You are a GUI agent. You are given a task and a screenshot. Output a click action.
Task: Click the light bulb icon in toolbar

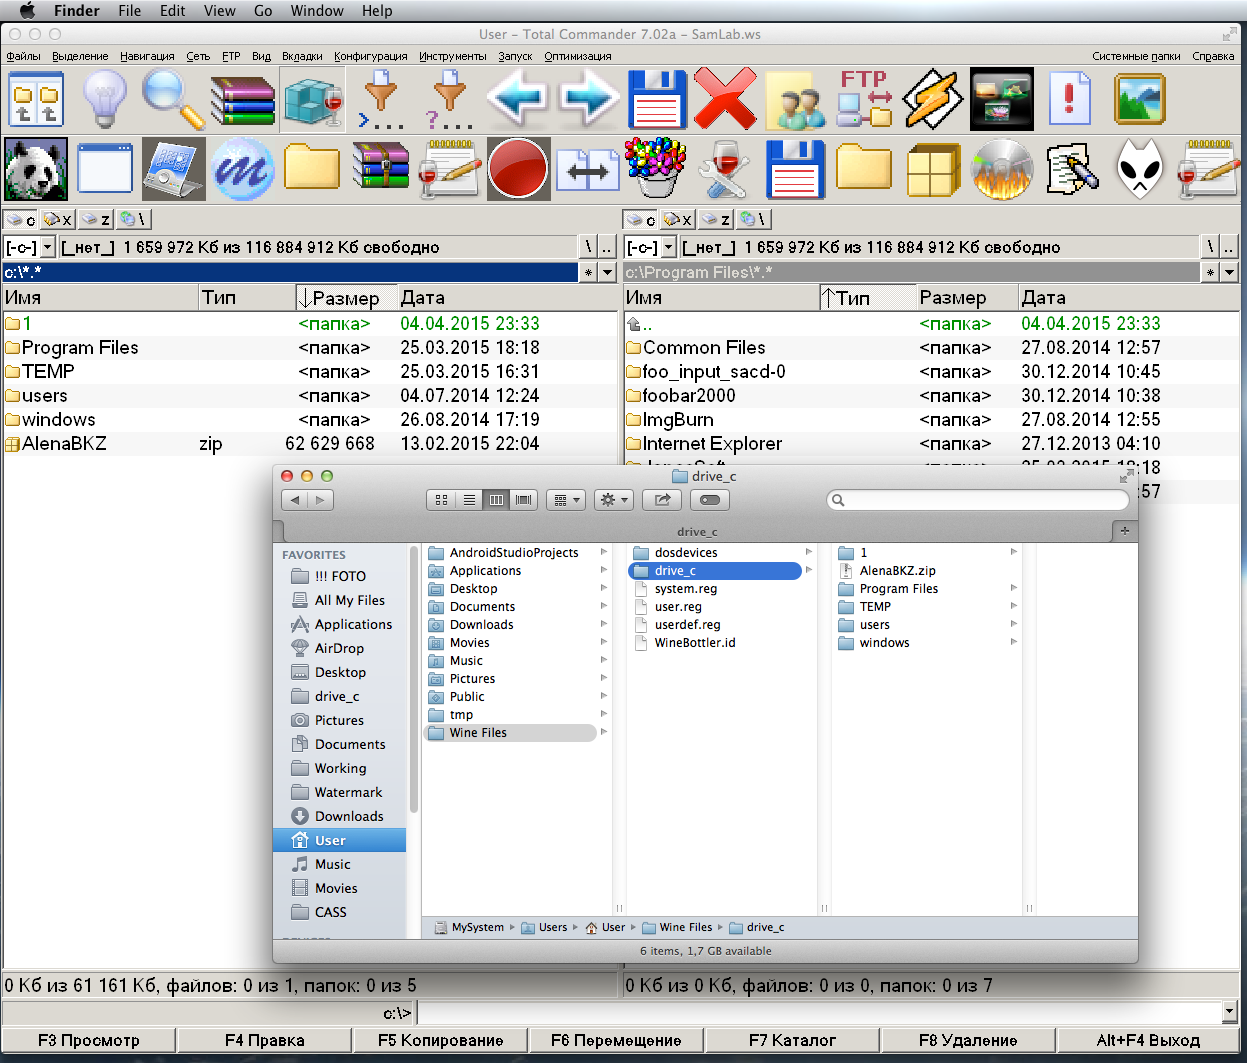click(104, 100)
